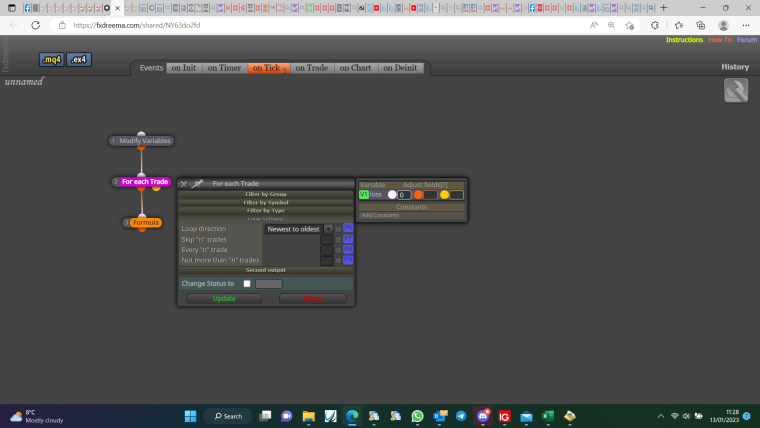Expand the Second output section
Image resolution: width=760 pixels, height=428 pixels.
tap(266, 270)
